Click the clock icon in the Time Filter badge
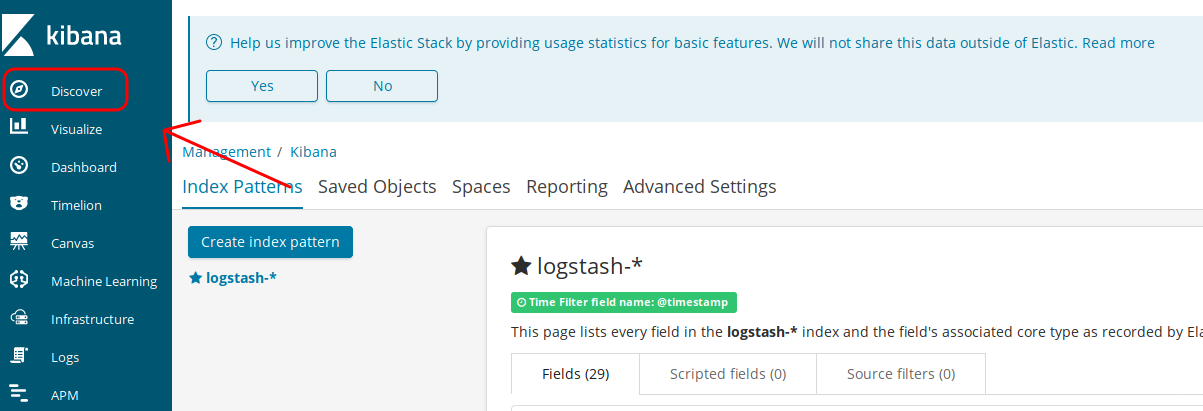Screen dimensions: 1203x411 pyautogui.click(x=520, y=302)
